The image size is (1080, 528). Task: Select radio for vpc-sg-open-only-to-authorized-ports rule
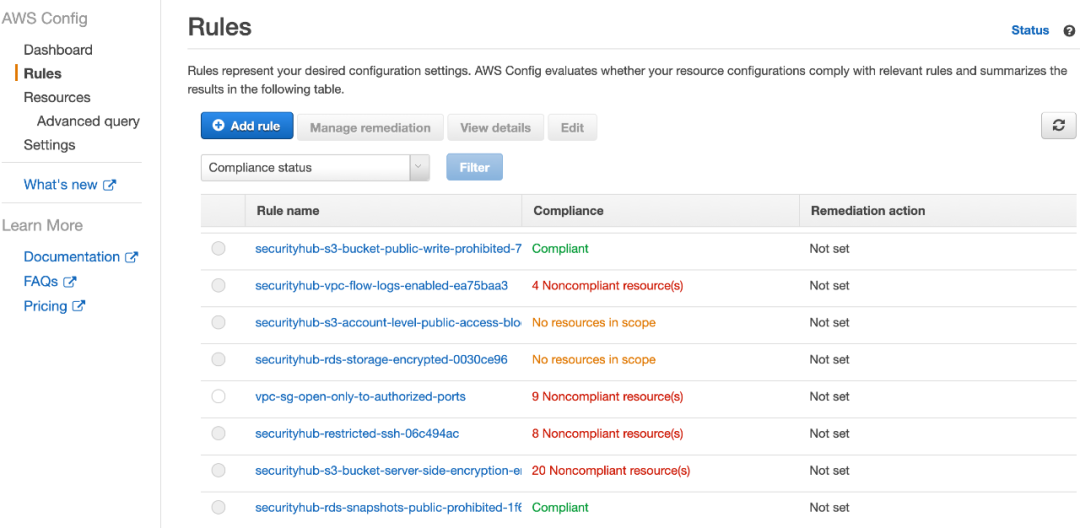pyautogui.click(x=218, y=397)
